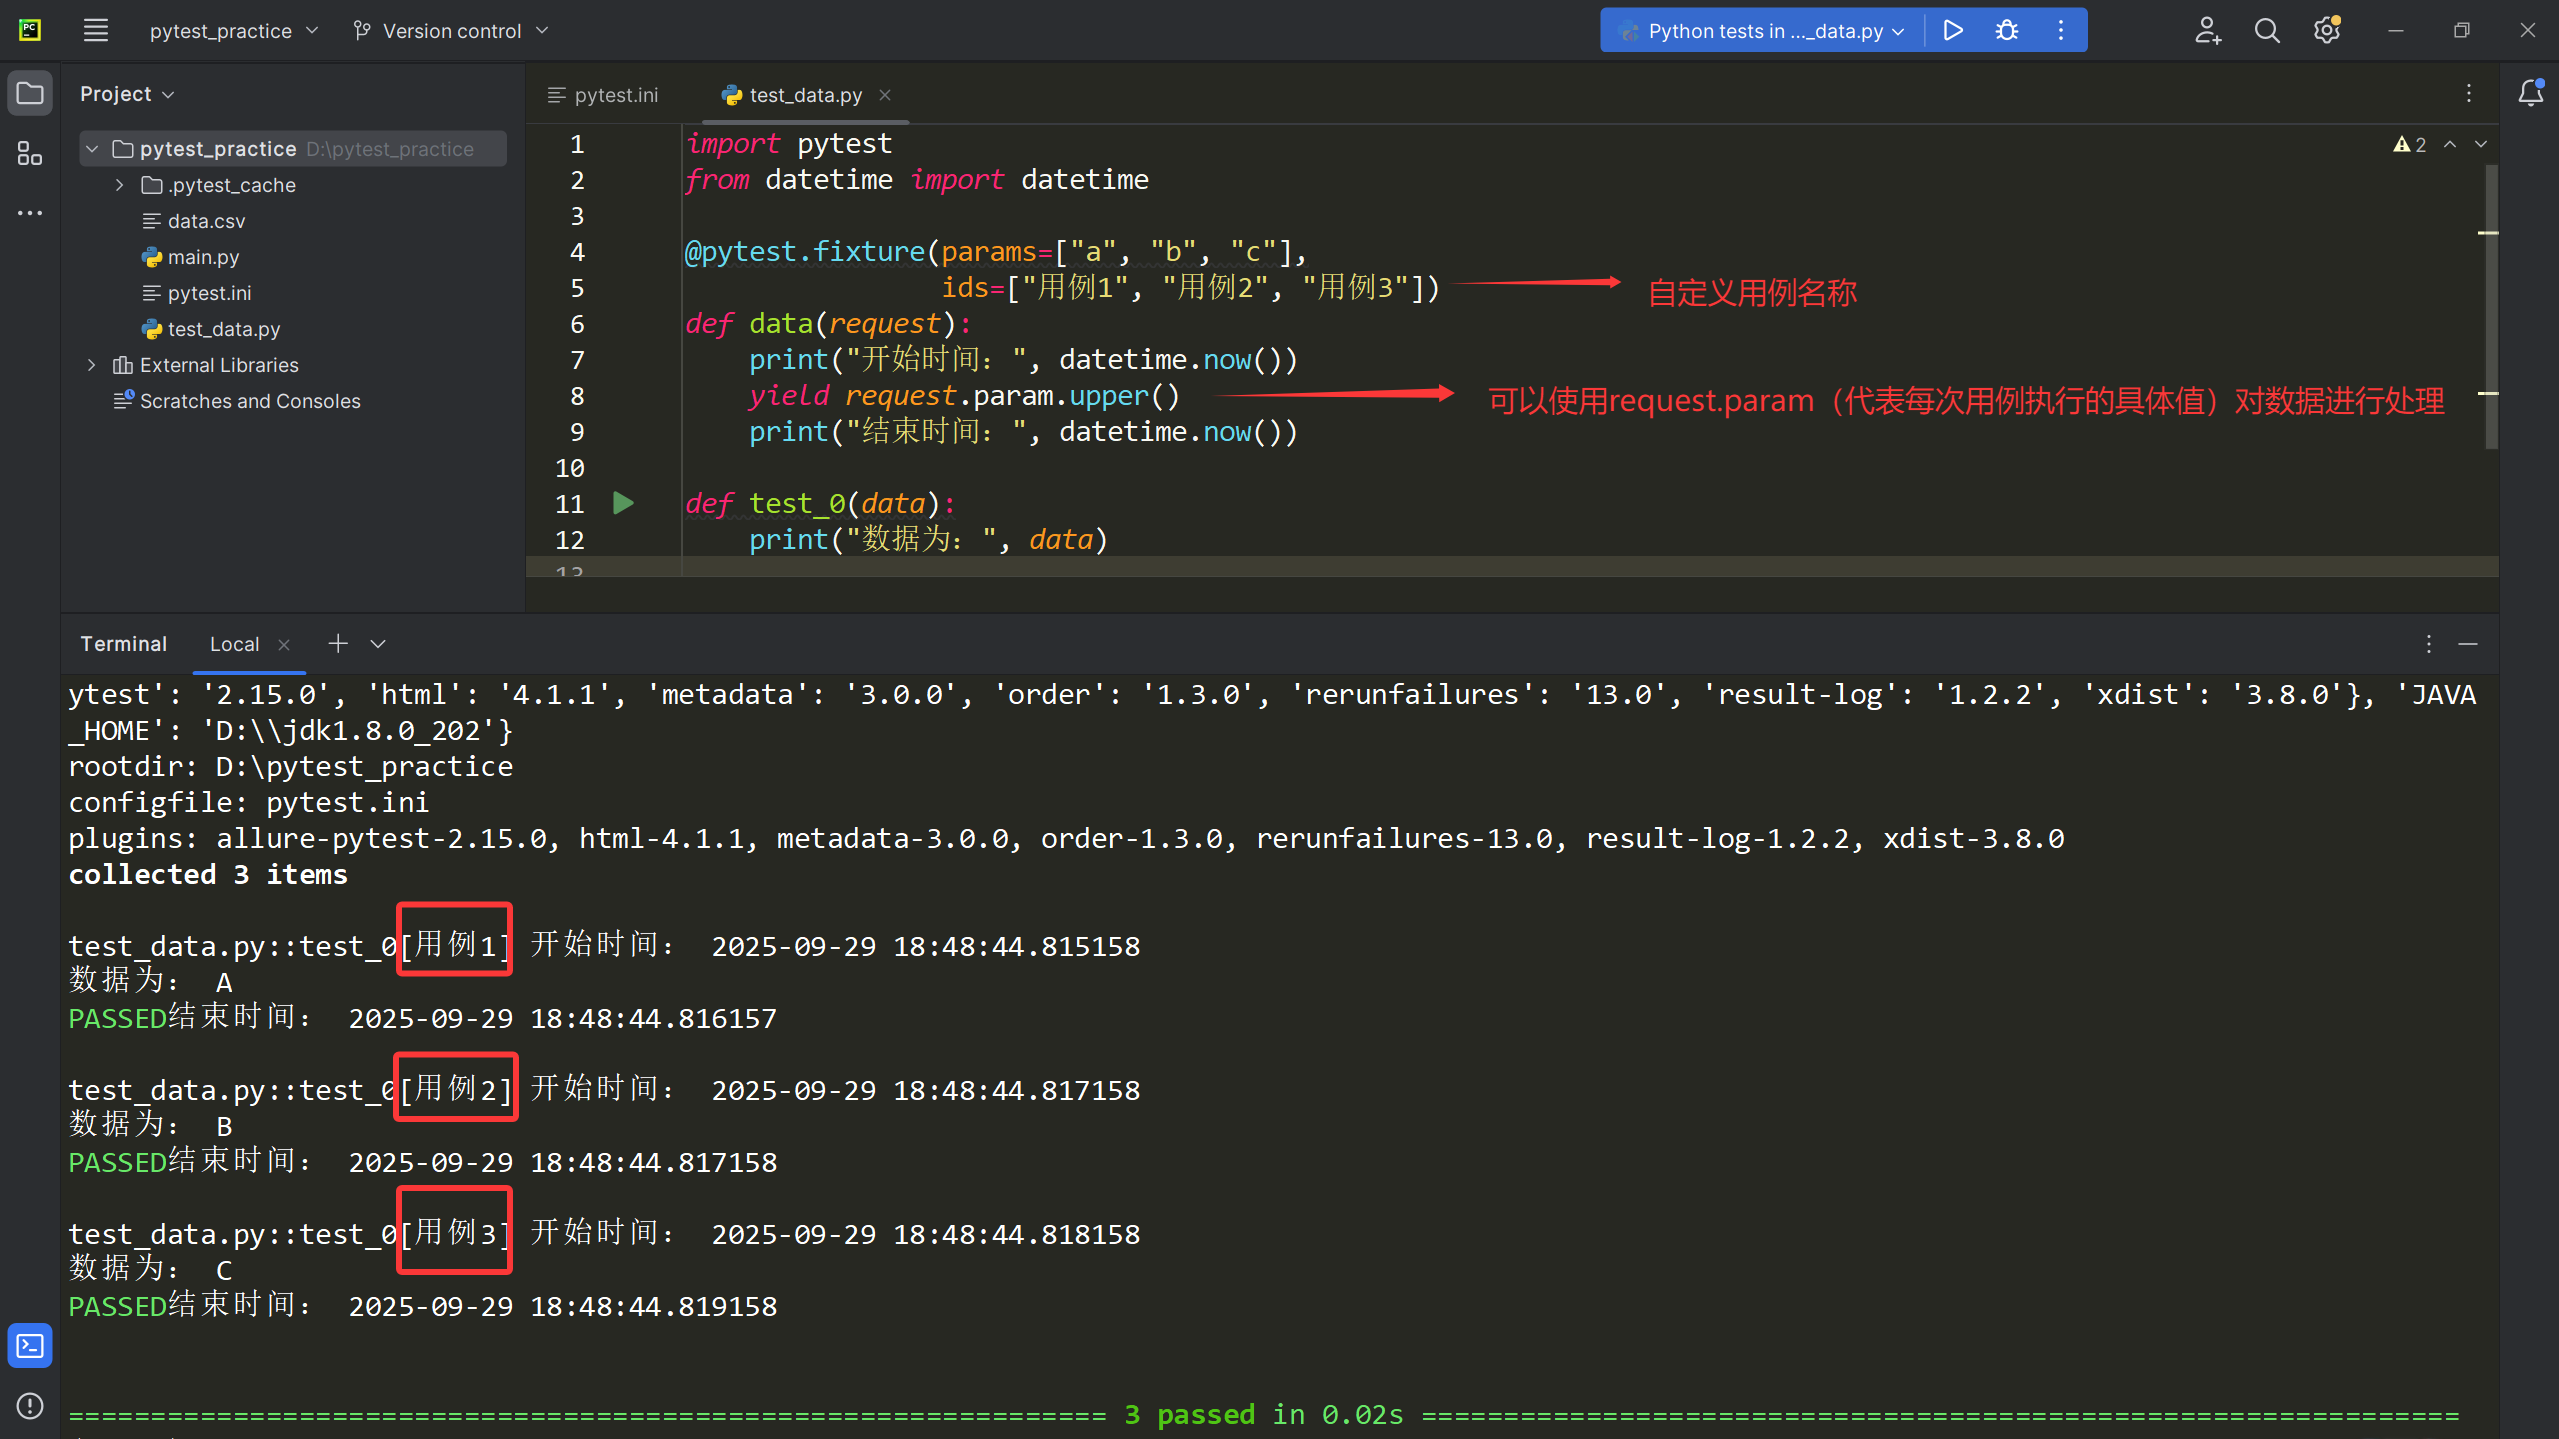This screenshot has width=2559, height=1439.
Task: Open Notifications bell icon
Action: [2530, 93]
